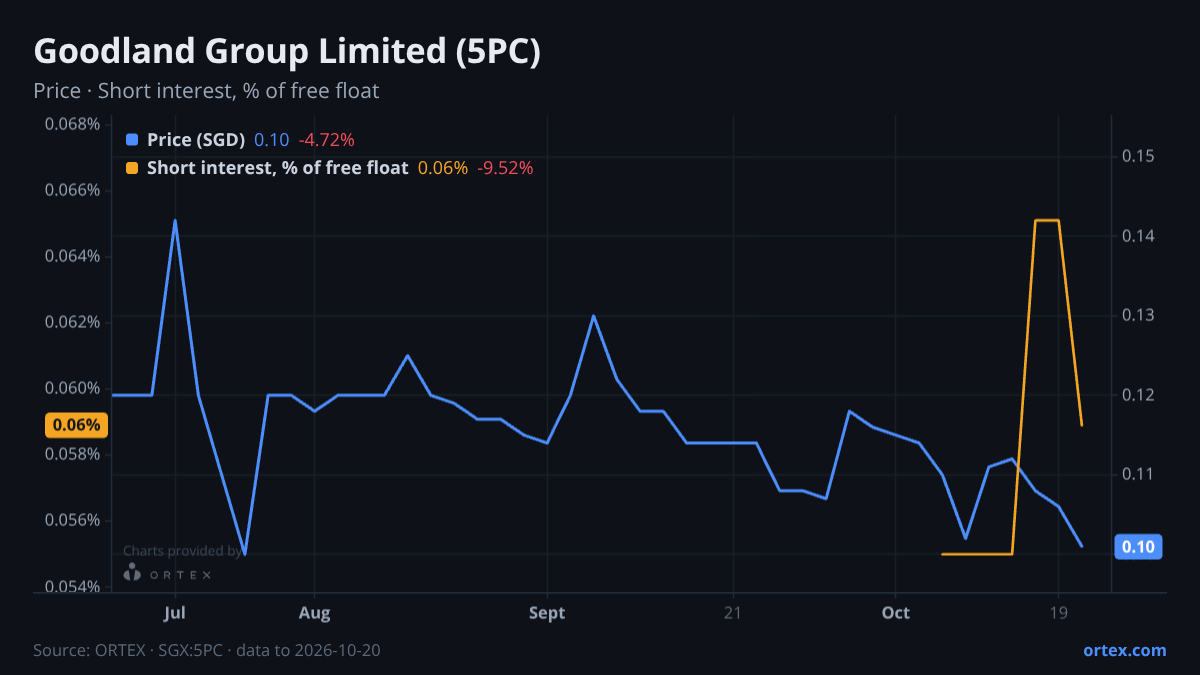
Task: Click the 0.054% left axis label
Action: (72, 586)
